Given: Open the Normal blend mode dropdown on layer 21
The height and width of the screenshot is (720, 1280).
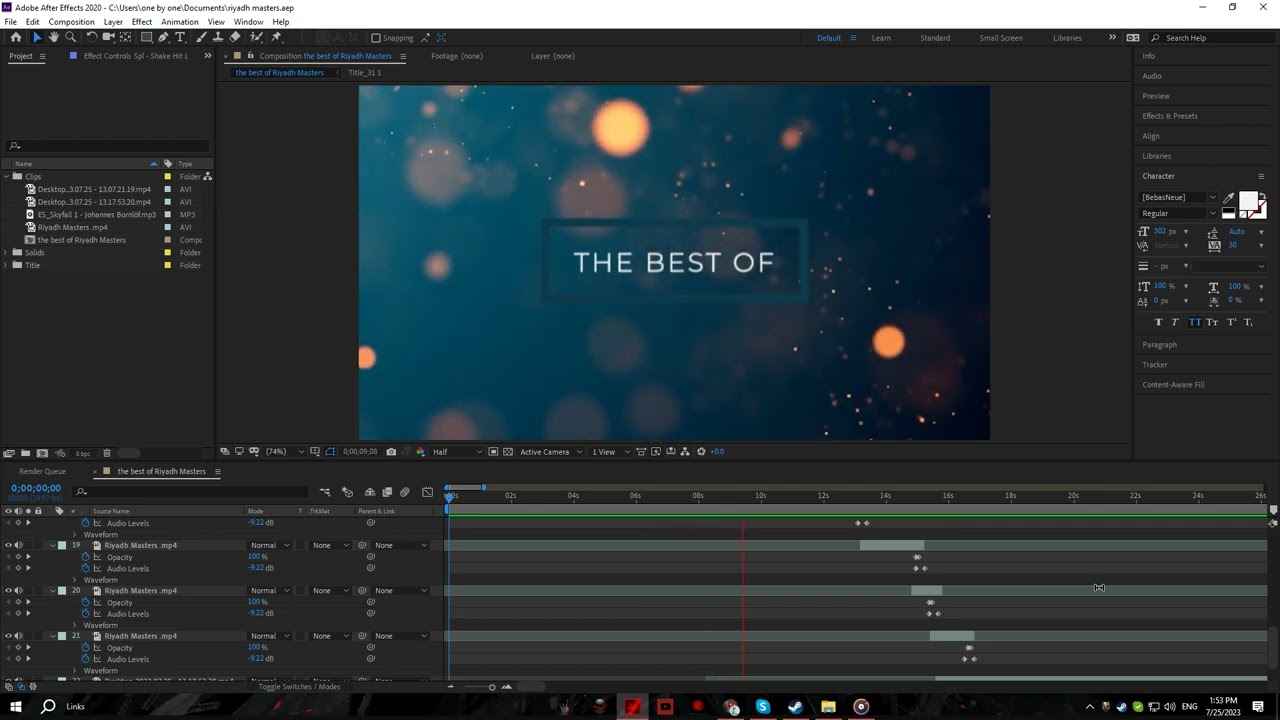Looking at the screenshot, I should [x=270, y=636].
